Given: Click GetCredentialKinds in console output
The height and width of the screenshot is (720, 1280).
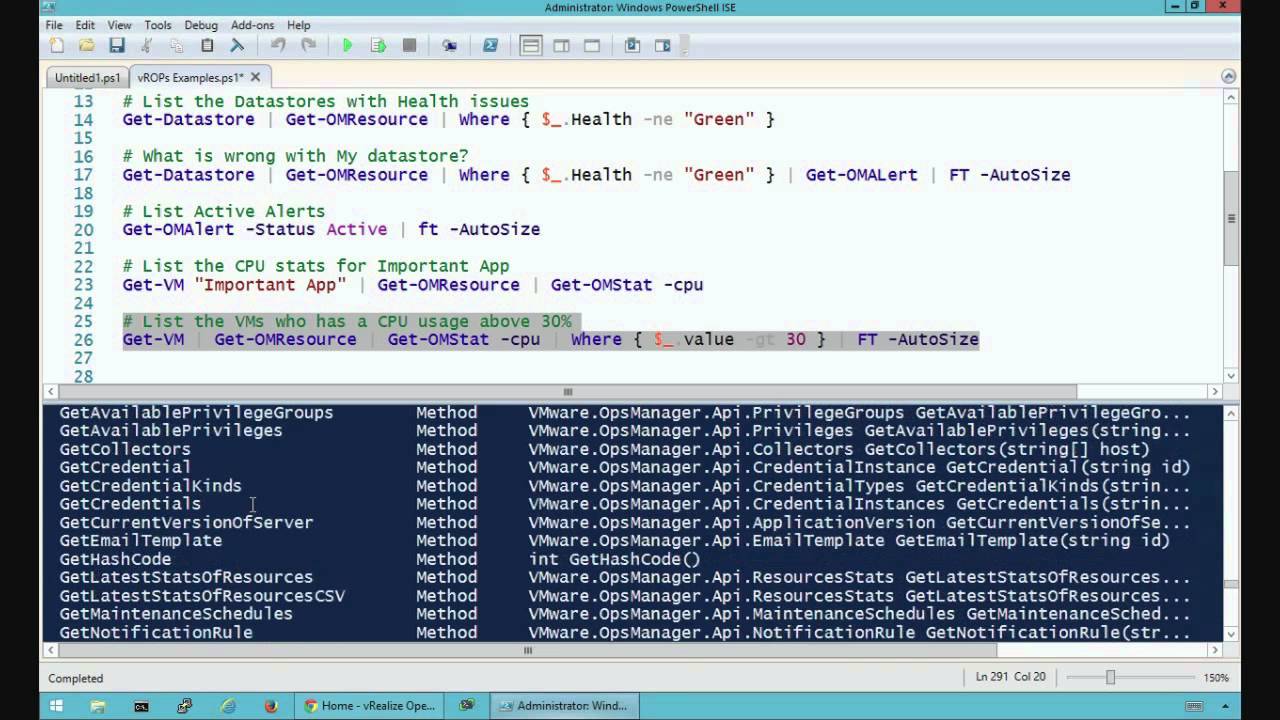Looking at the screenshot, I should tap(150, 486).
